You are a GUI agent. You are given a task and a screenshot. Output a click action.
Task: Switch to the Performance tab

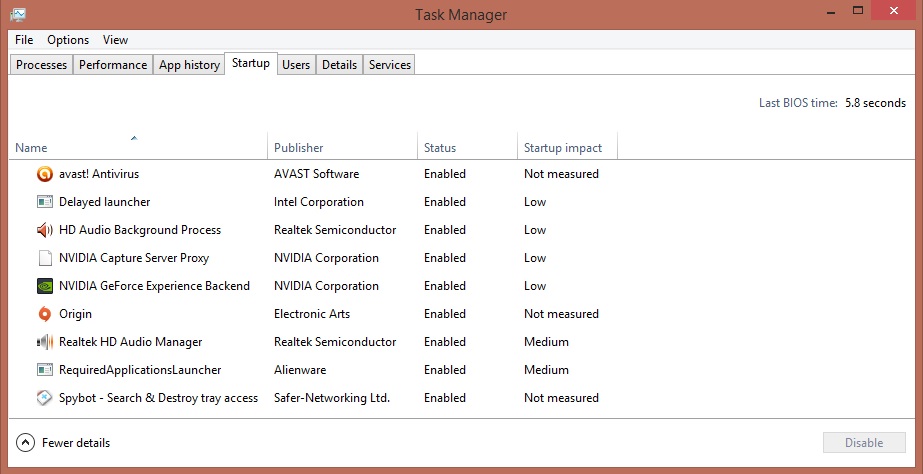tap(113, 65)
